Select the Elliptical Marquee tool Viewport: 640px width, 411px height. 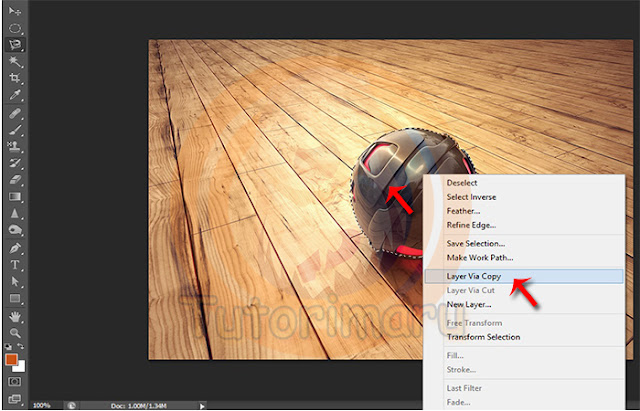click(x=15, y=28)
